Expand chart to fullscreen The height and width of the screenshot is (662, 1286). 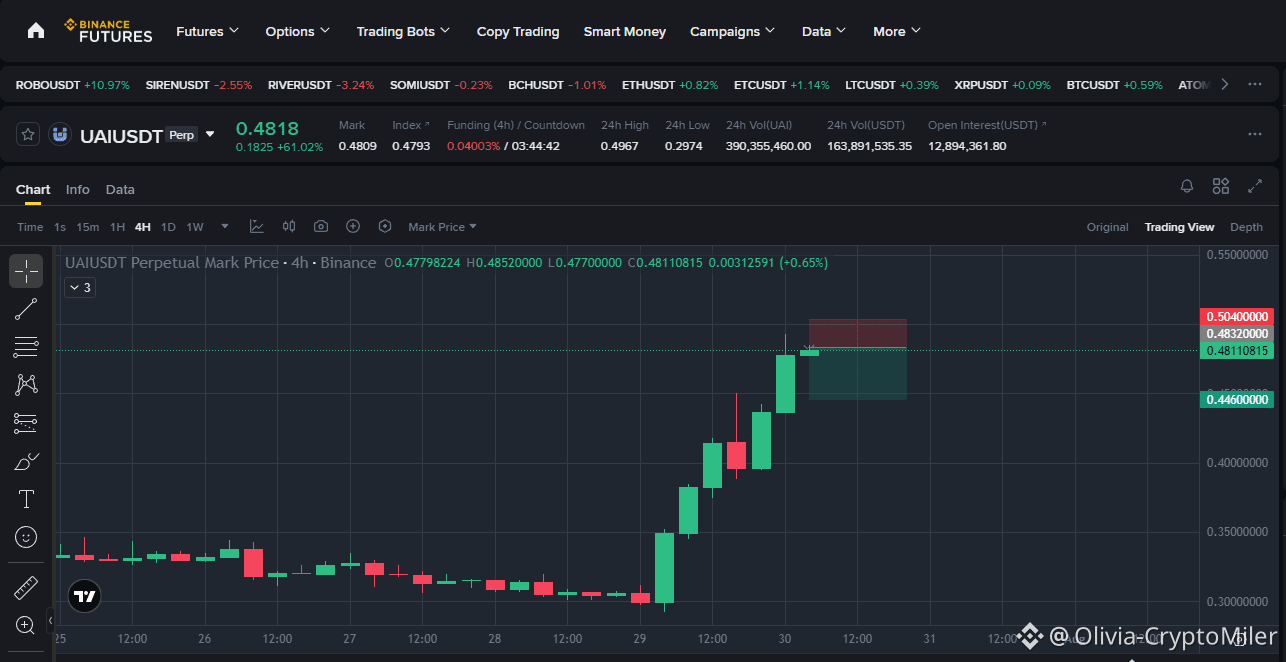1255,186
